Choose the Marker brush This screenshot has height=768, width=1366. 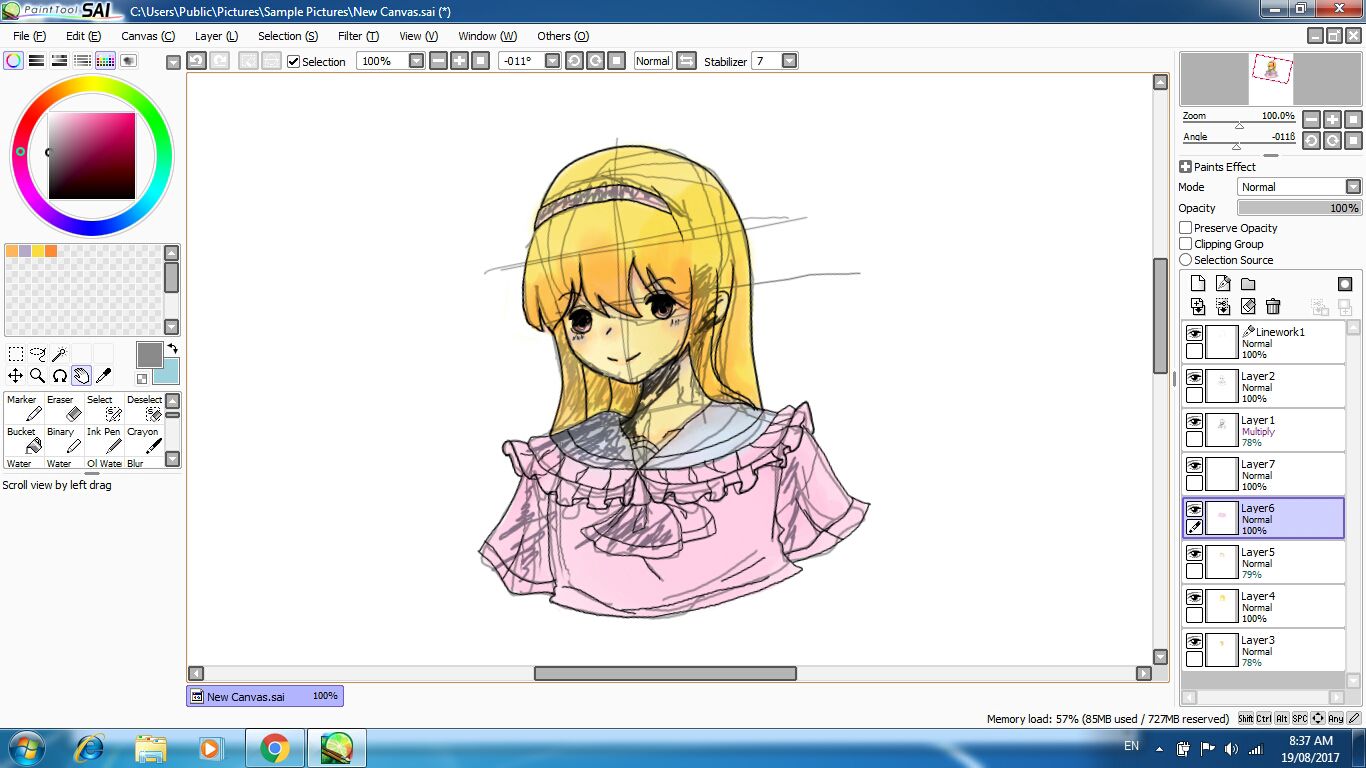click(x=24, y=408)
